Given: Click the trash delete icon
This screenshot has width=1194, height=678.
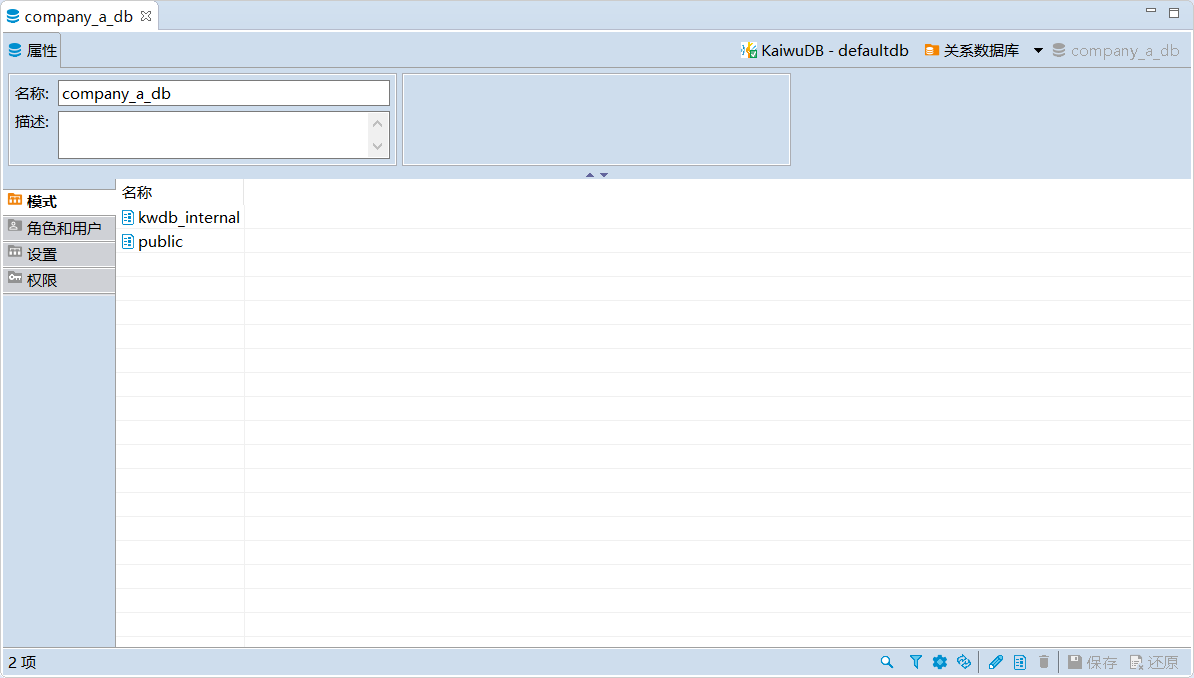Looking at the screenshot, I should pyautogui.click(x=1044, y=662).
